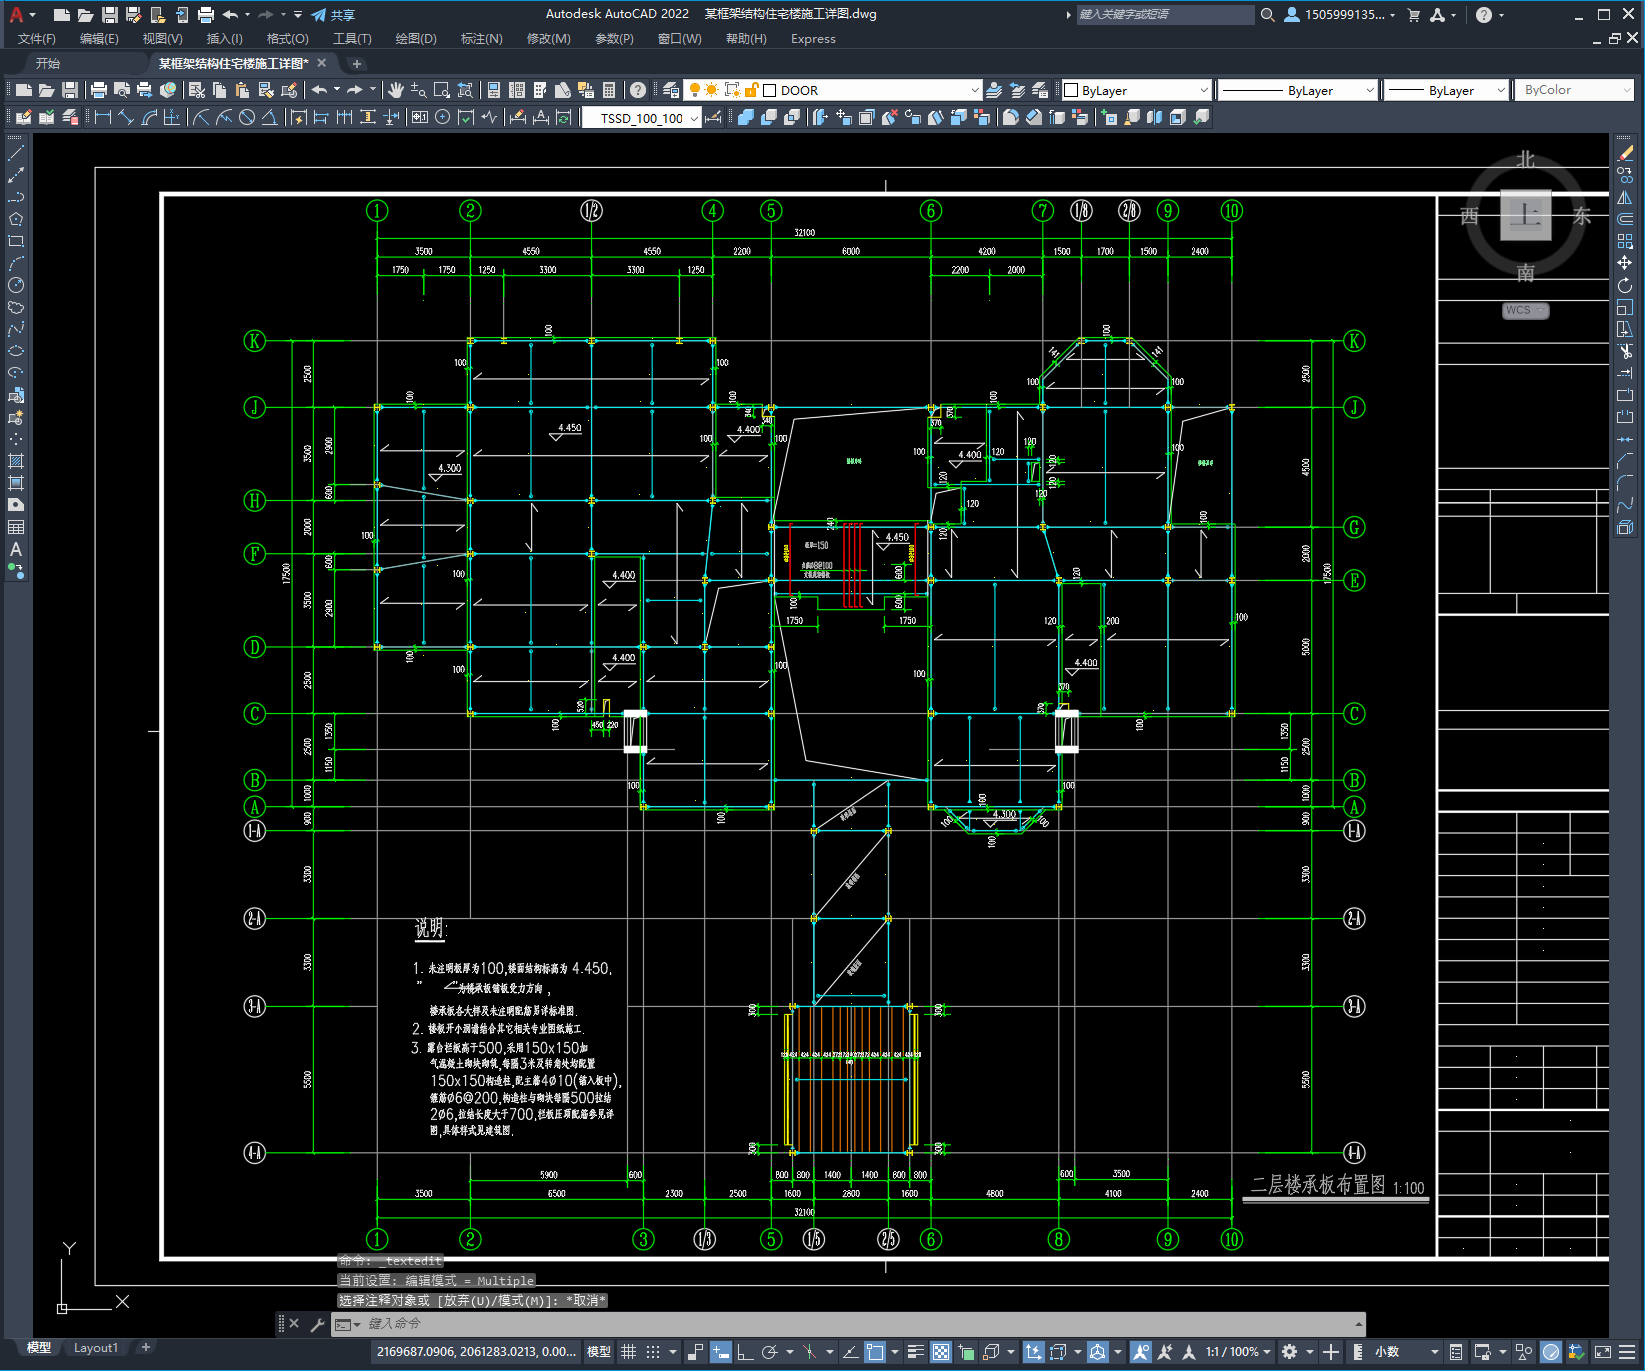Open the DOOR layer dropdown

click(975, 90)
